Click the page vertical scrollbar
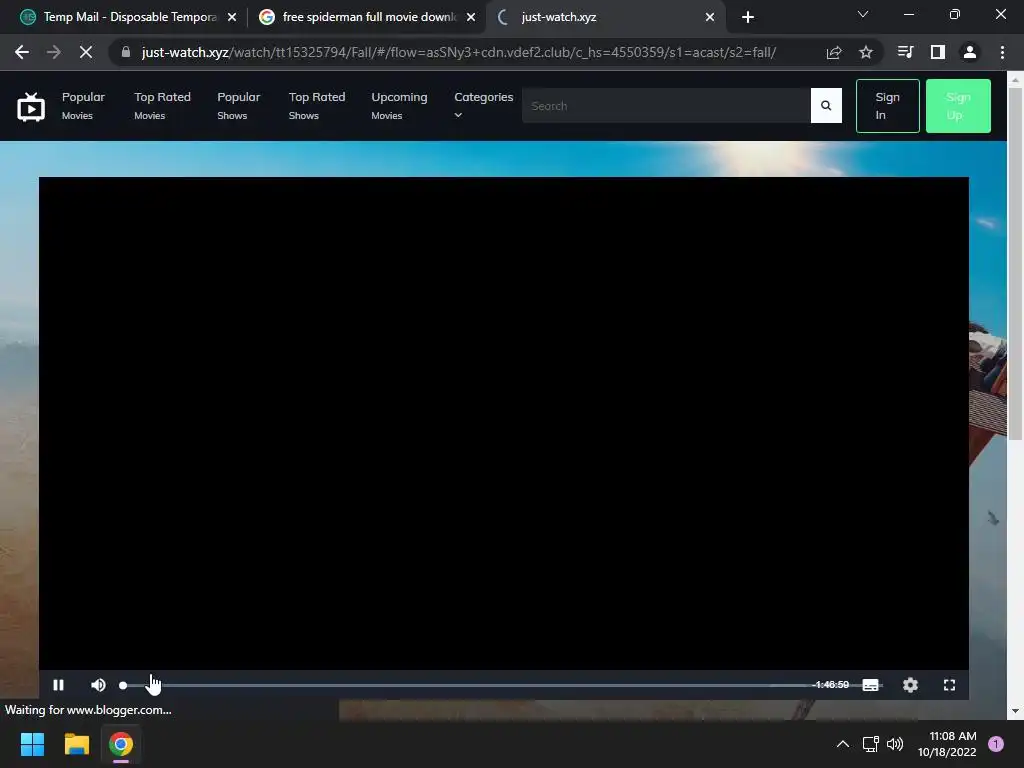The height and width of the screenshot is (768, 1024). (1016, 264)
